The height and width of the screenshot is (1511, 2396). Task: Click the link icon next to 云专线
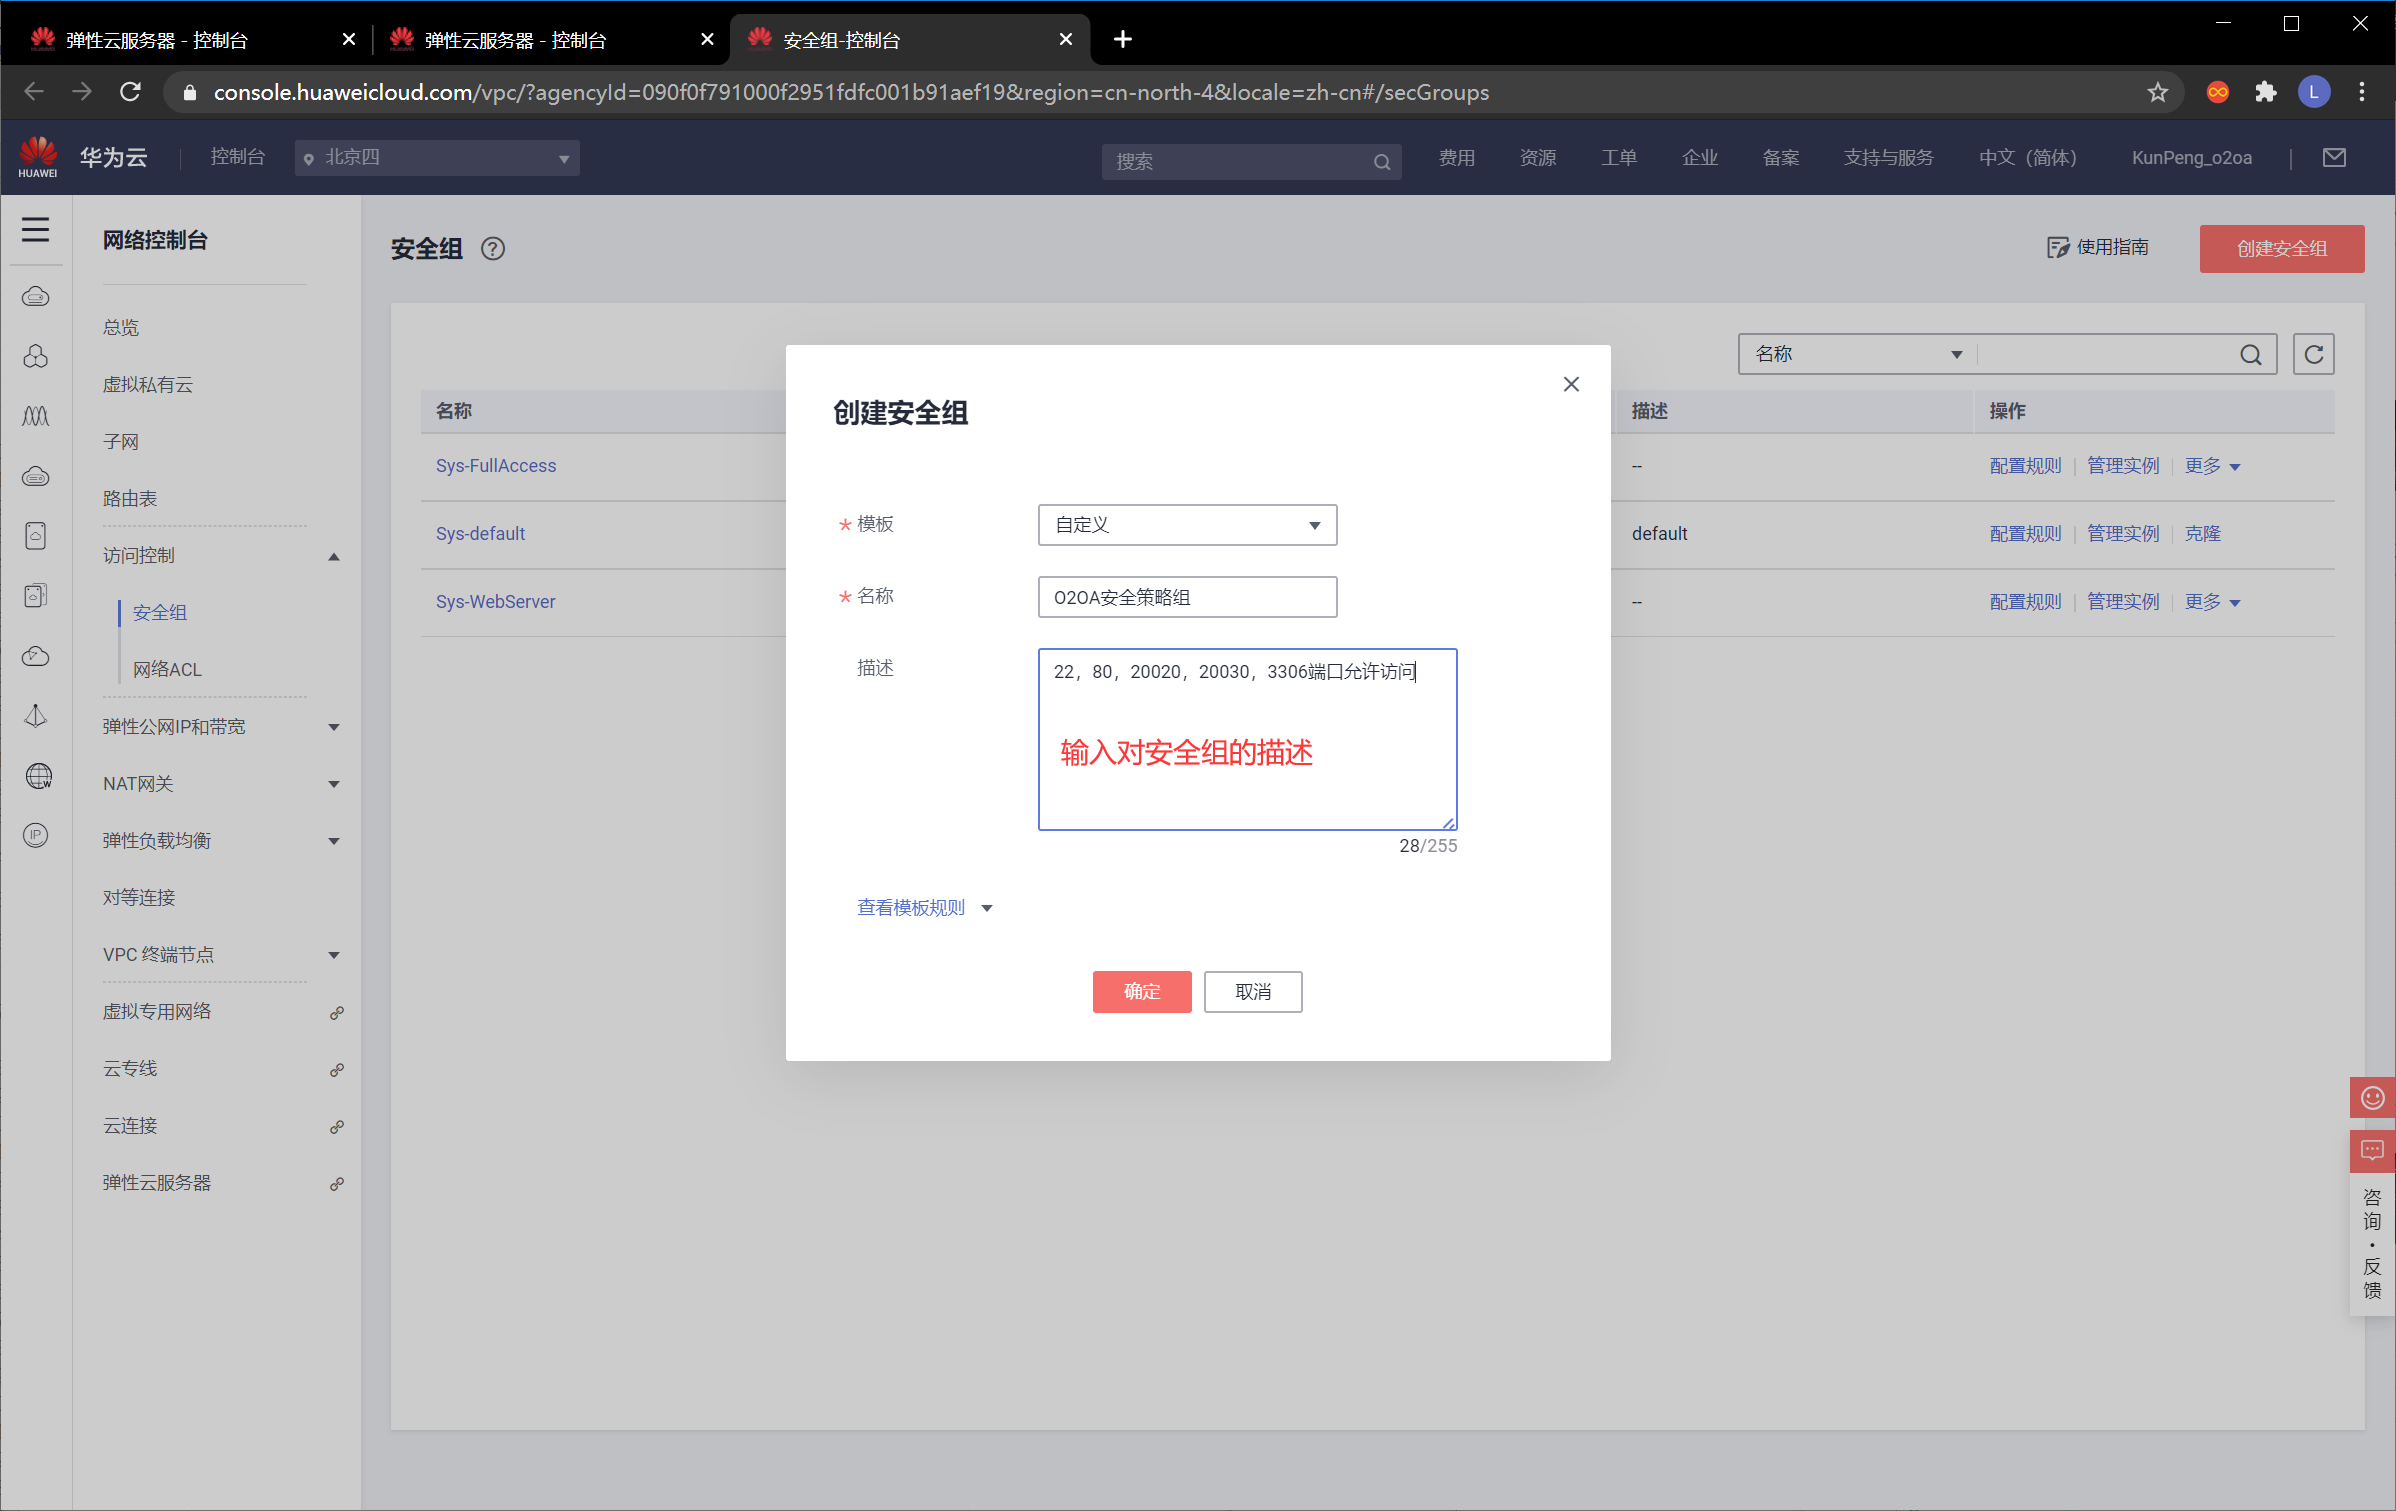[337, 1069]
